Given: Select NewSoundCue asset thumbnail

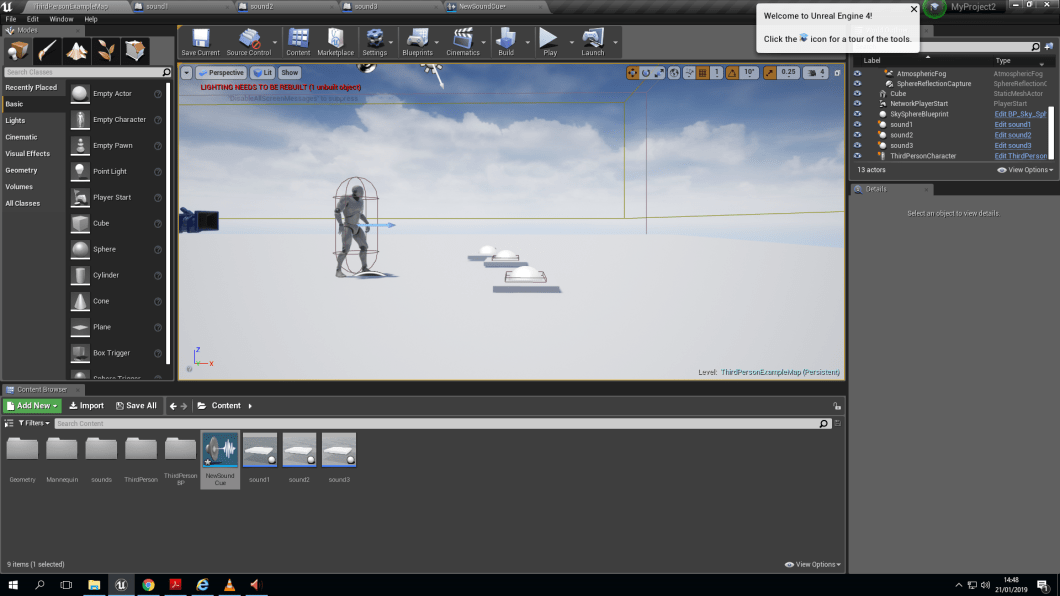Looking at the screenshot, I should pyautogui.click(x=220, y=450).
